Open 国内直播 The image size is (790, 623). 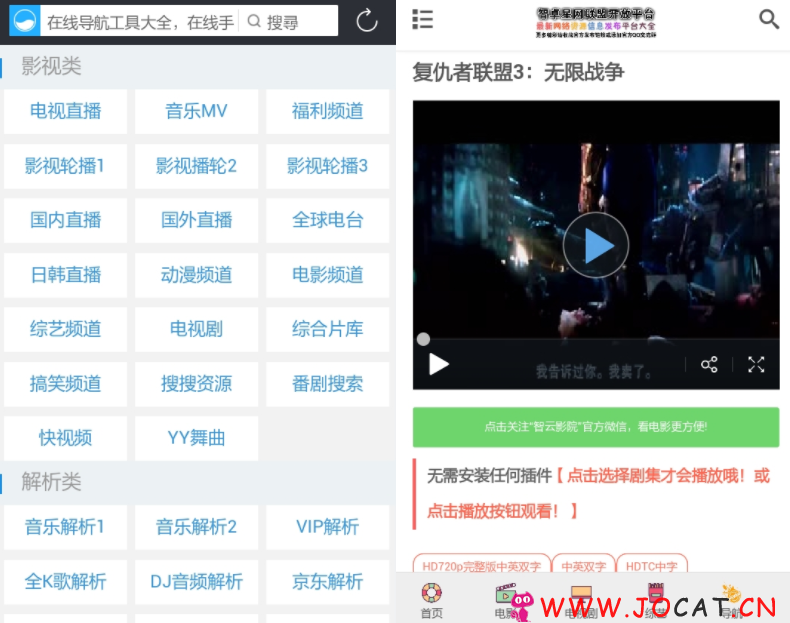tap(65, 220)
